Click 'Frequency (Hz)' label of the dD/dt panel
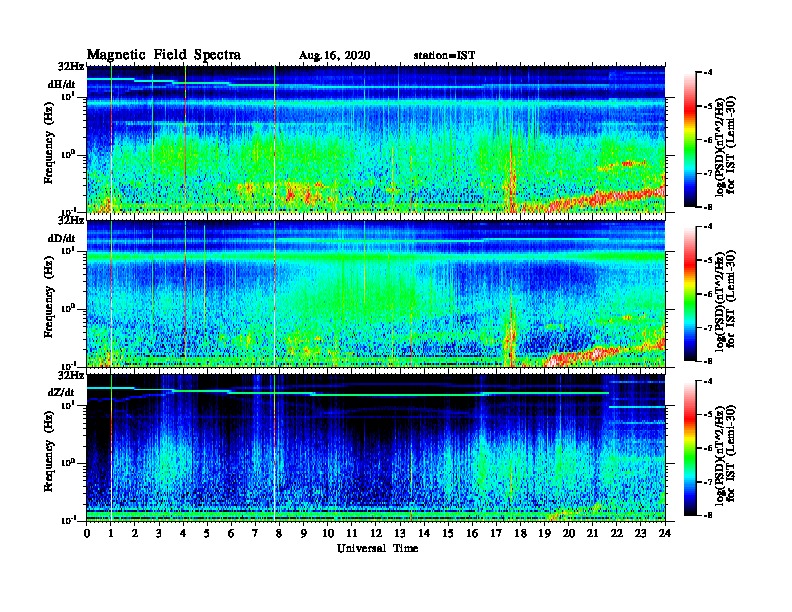 [49, 297]
